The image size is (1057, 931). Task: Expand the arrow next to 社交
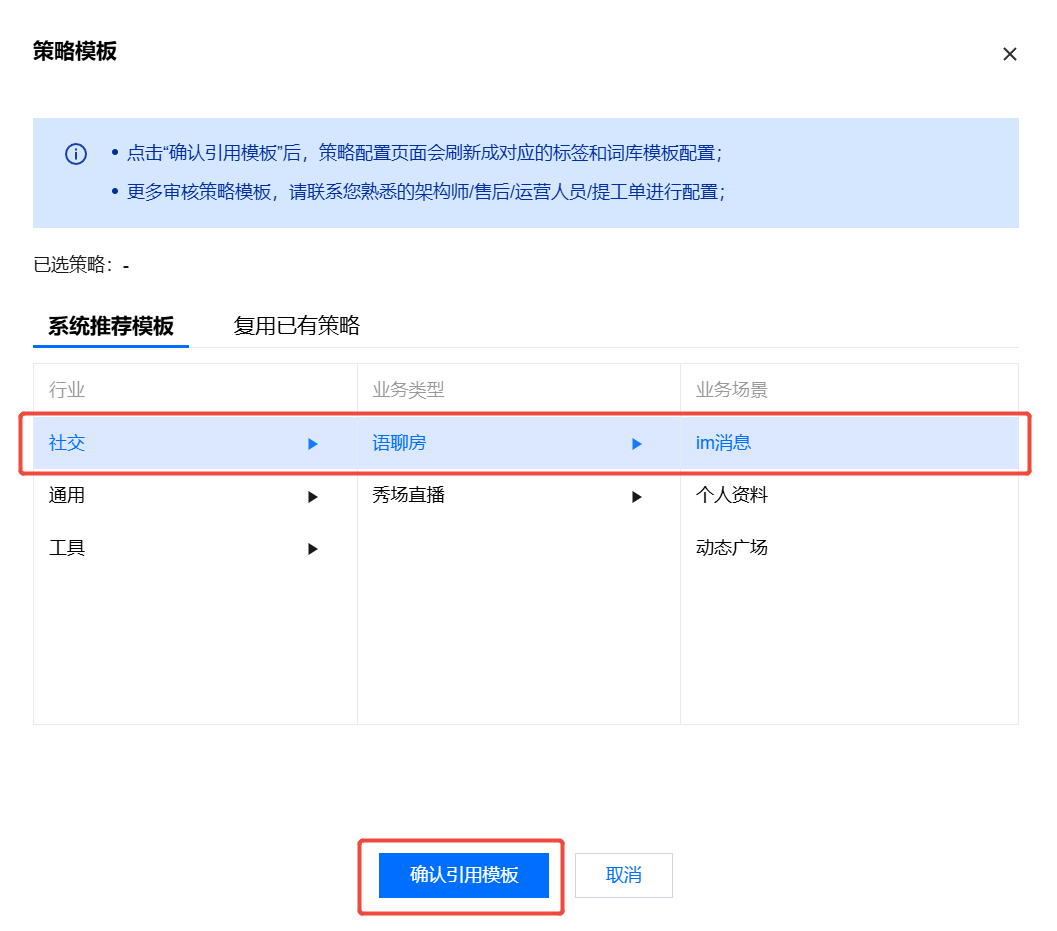pyautogui.click(x=313, y=444)
